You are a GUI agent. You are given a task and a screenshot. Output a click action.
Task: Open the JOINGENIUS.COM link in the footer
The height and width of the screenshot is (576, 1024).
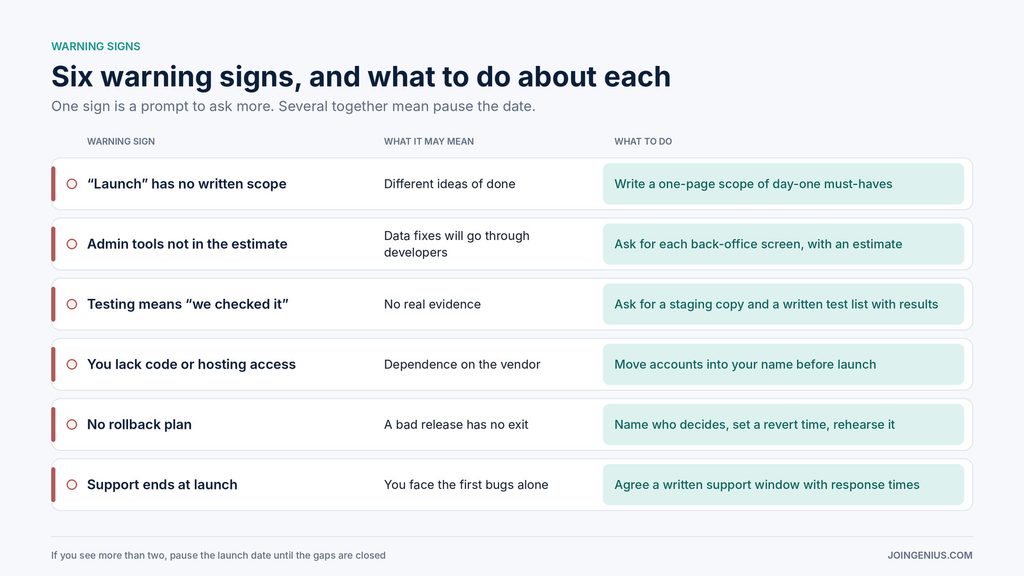pyautogui.click(x=930, y=556)
